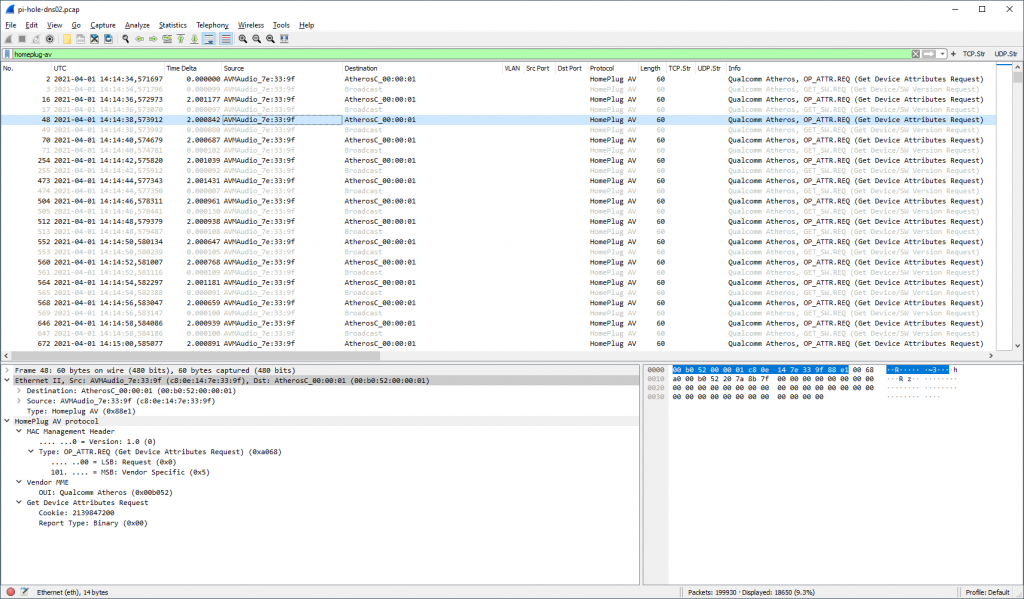1024x599 pixels.
Task: Toggle packet colorization rules button
Action: [x=225, y=39]
